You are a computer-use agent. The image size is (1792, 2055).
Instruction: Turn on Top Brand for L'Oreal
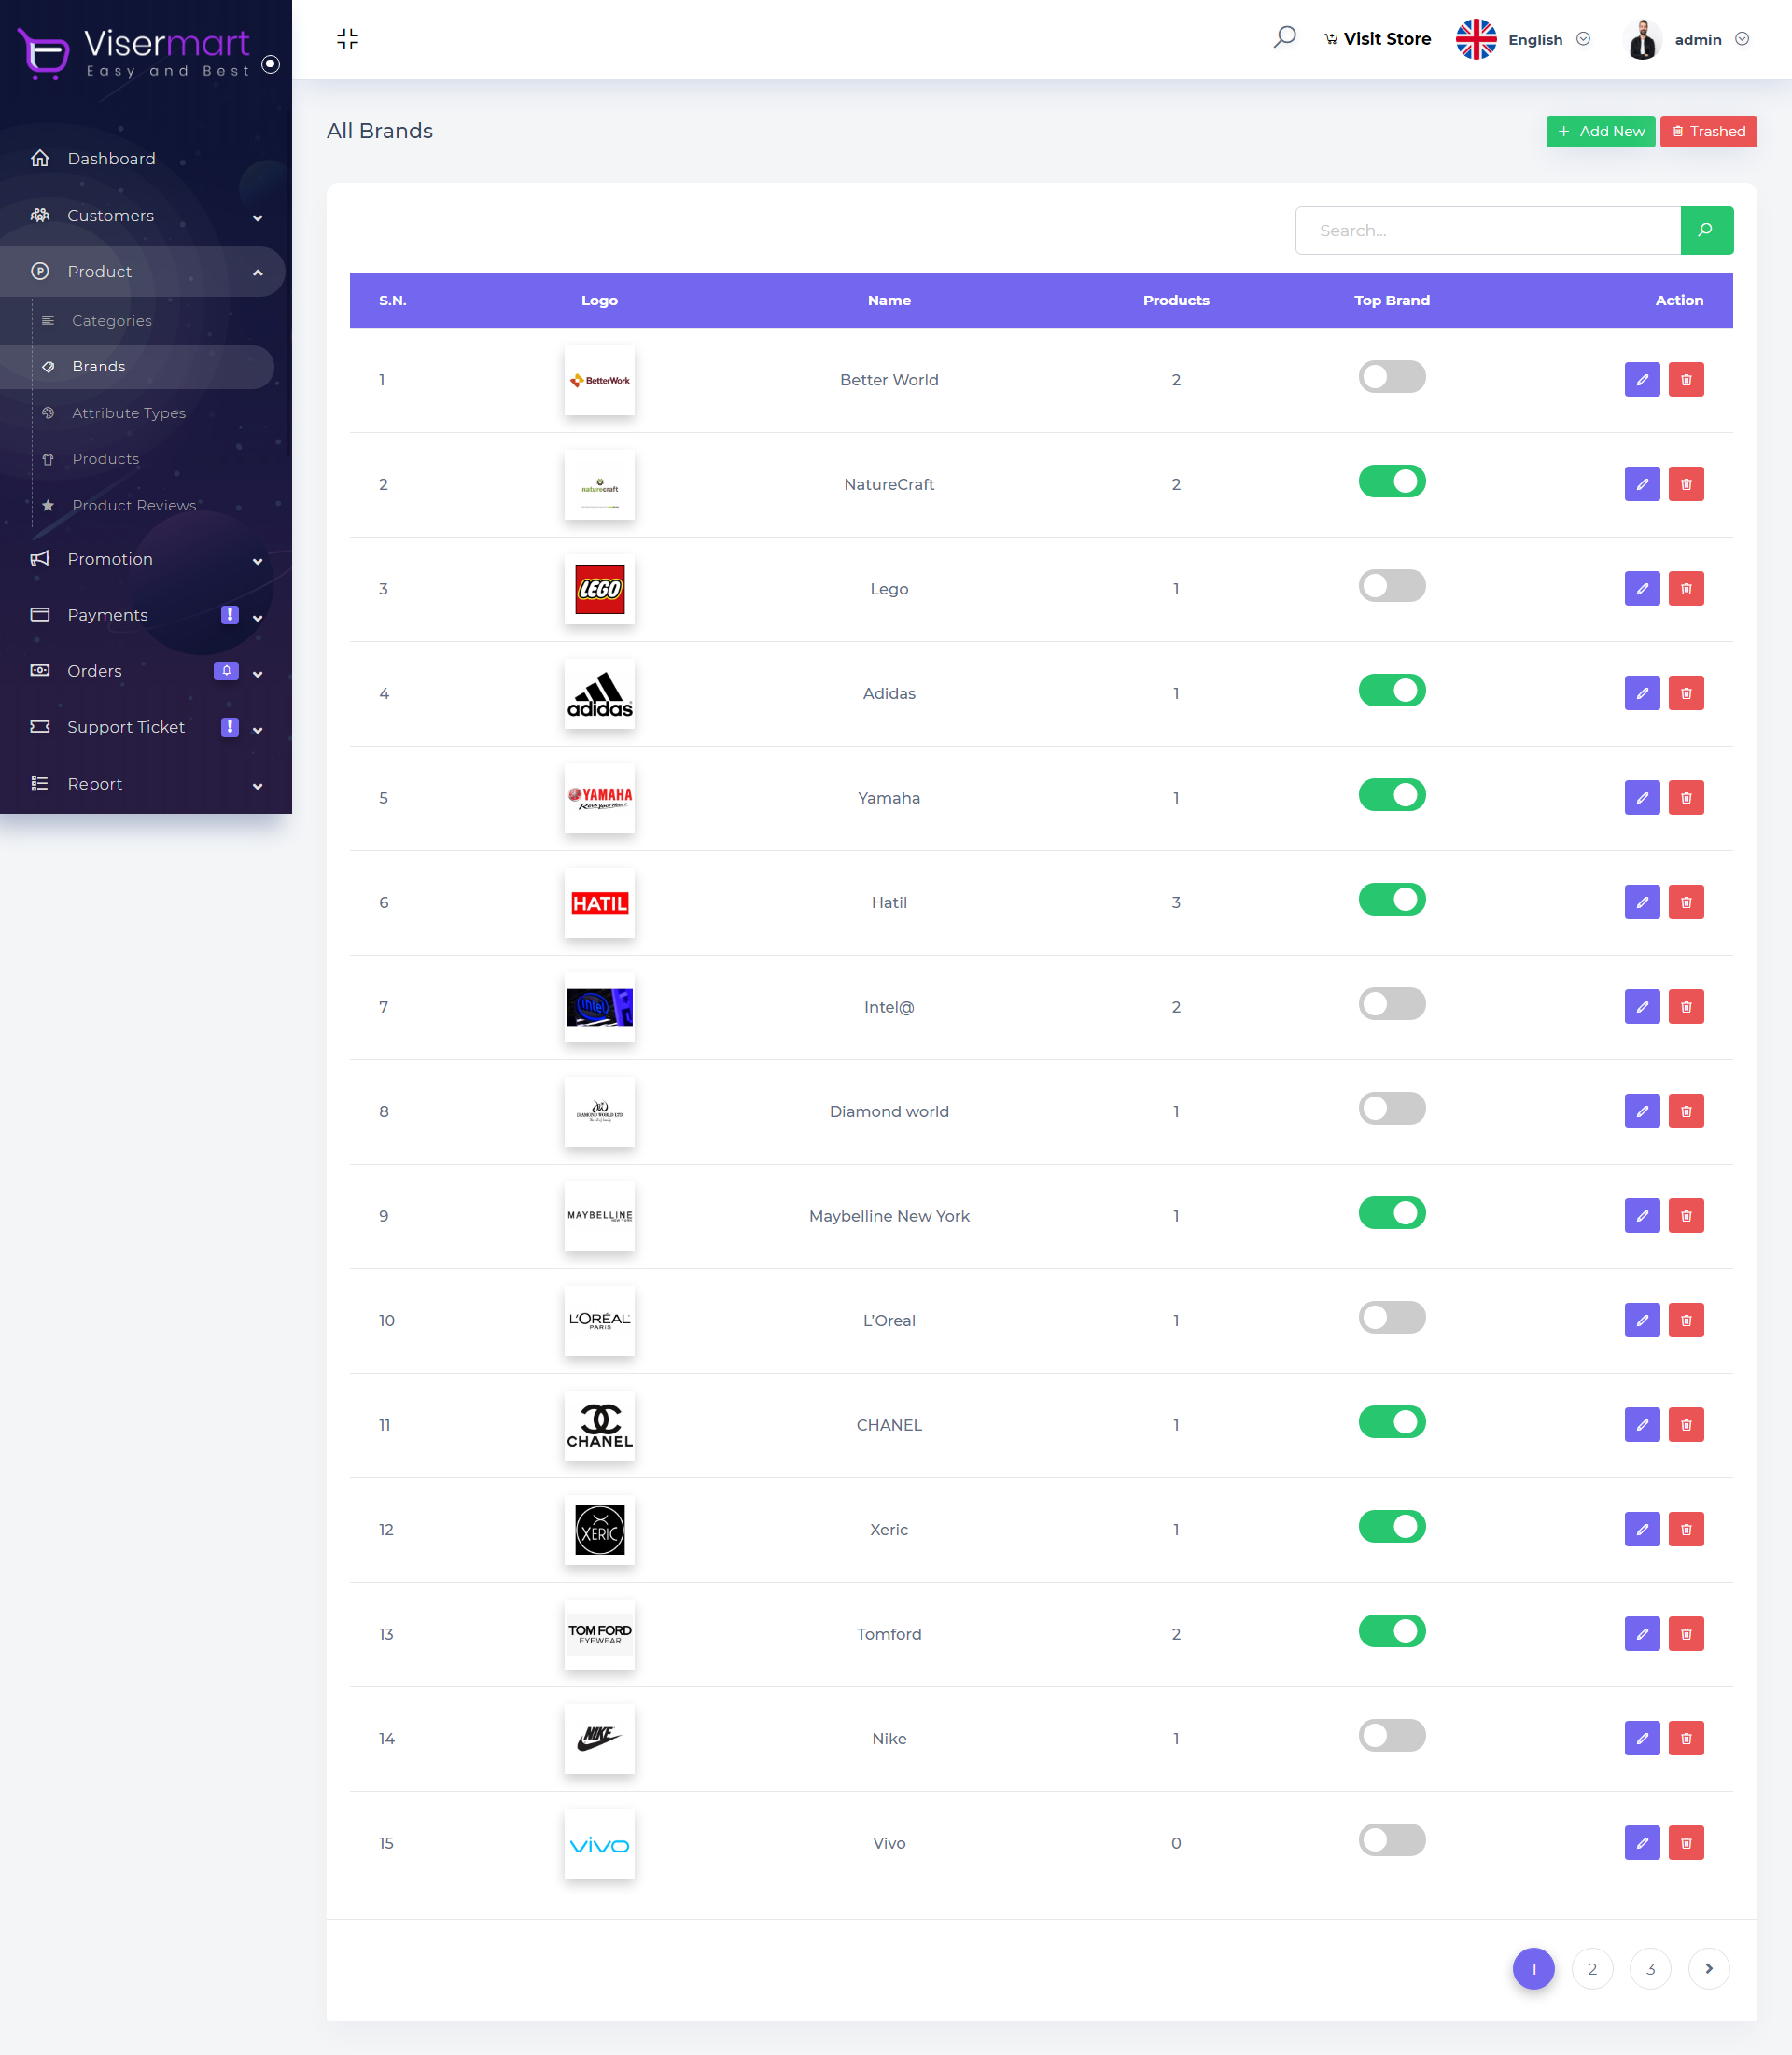click(x=1391, y=1317)
